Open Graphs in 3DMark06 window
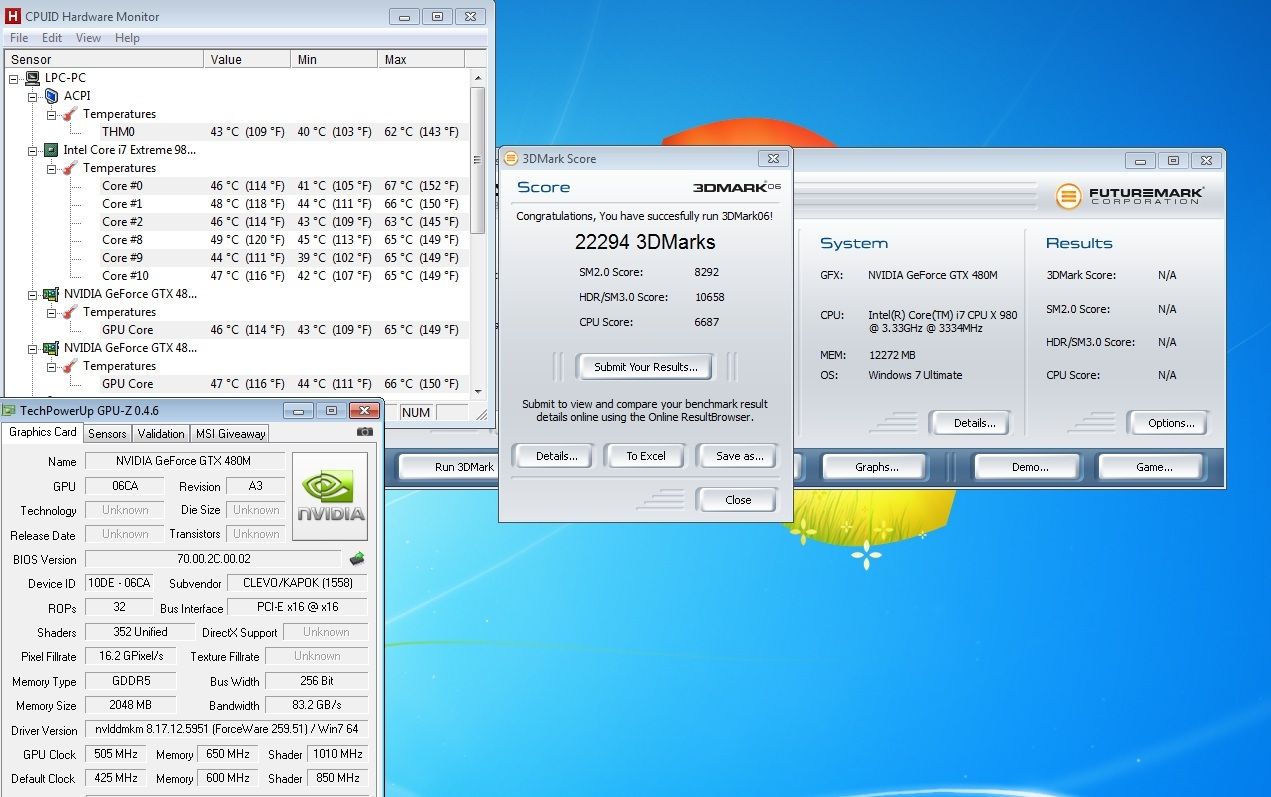Viewport: 1271px width, 797px height. tap(877, 467)
